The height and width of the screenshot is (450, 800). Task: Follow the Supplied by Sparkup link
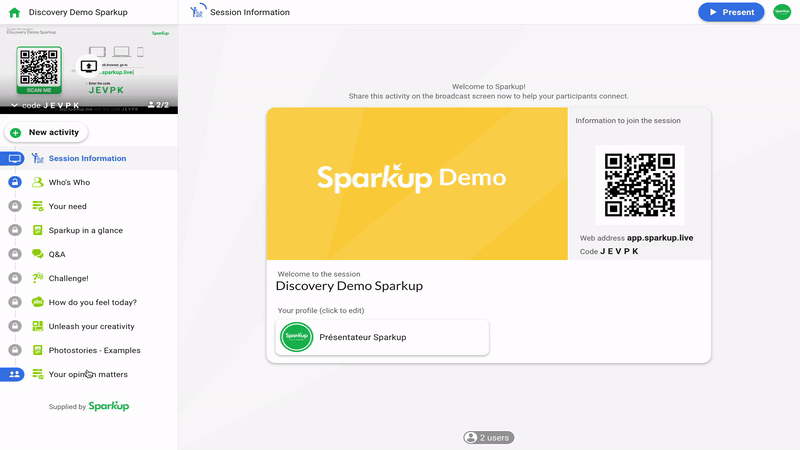click(x=89, y=406)
